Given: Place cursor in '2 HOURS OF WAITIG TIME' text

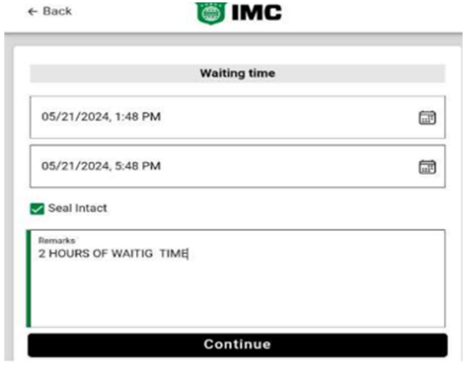Looking at the screenshot, I should pos(113,254).
